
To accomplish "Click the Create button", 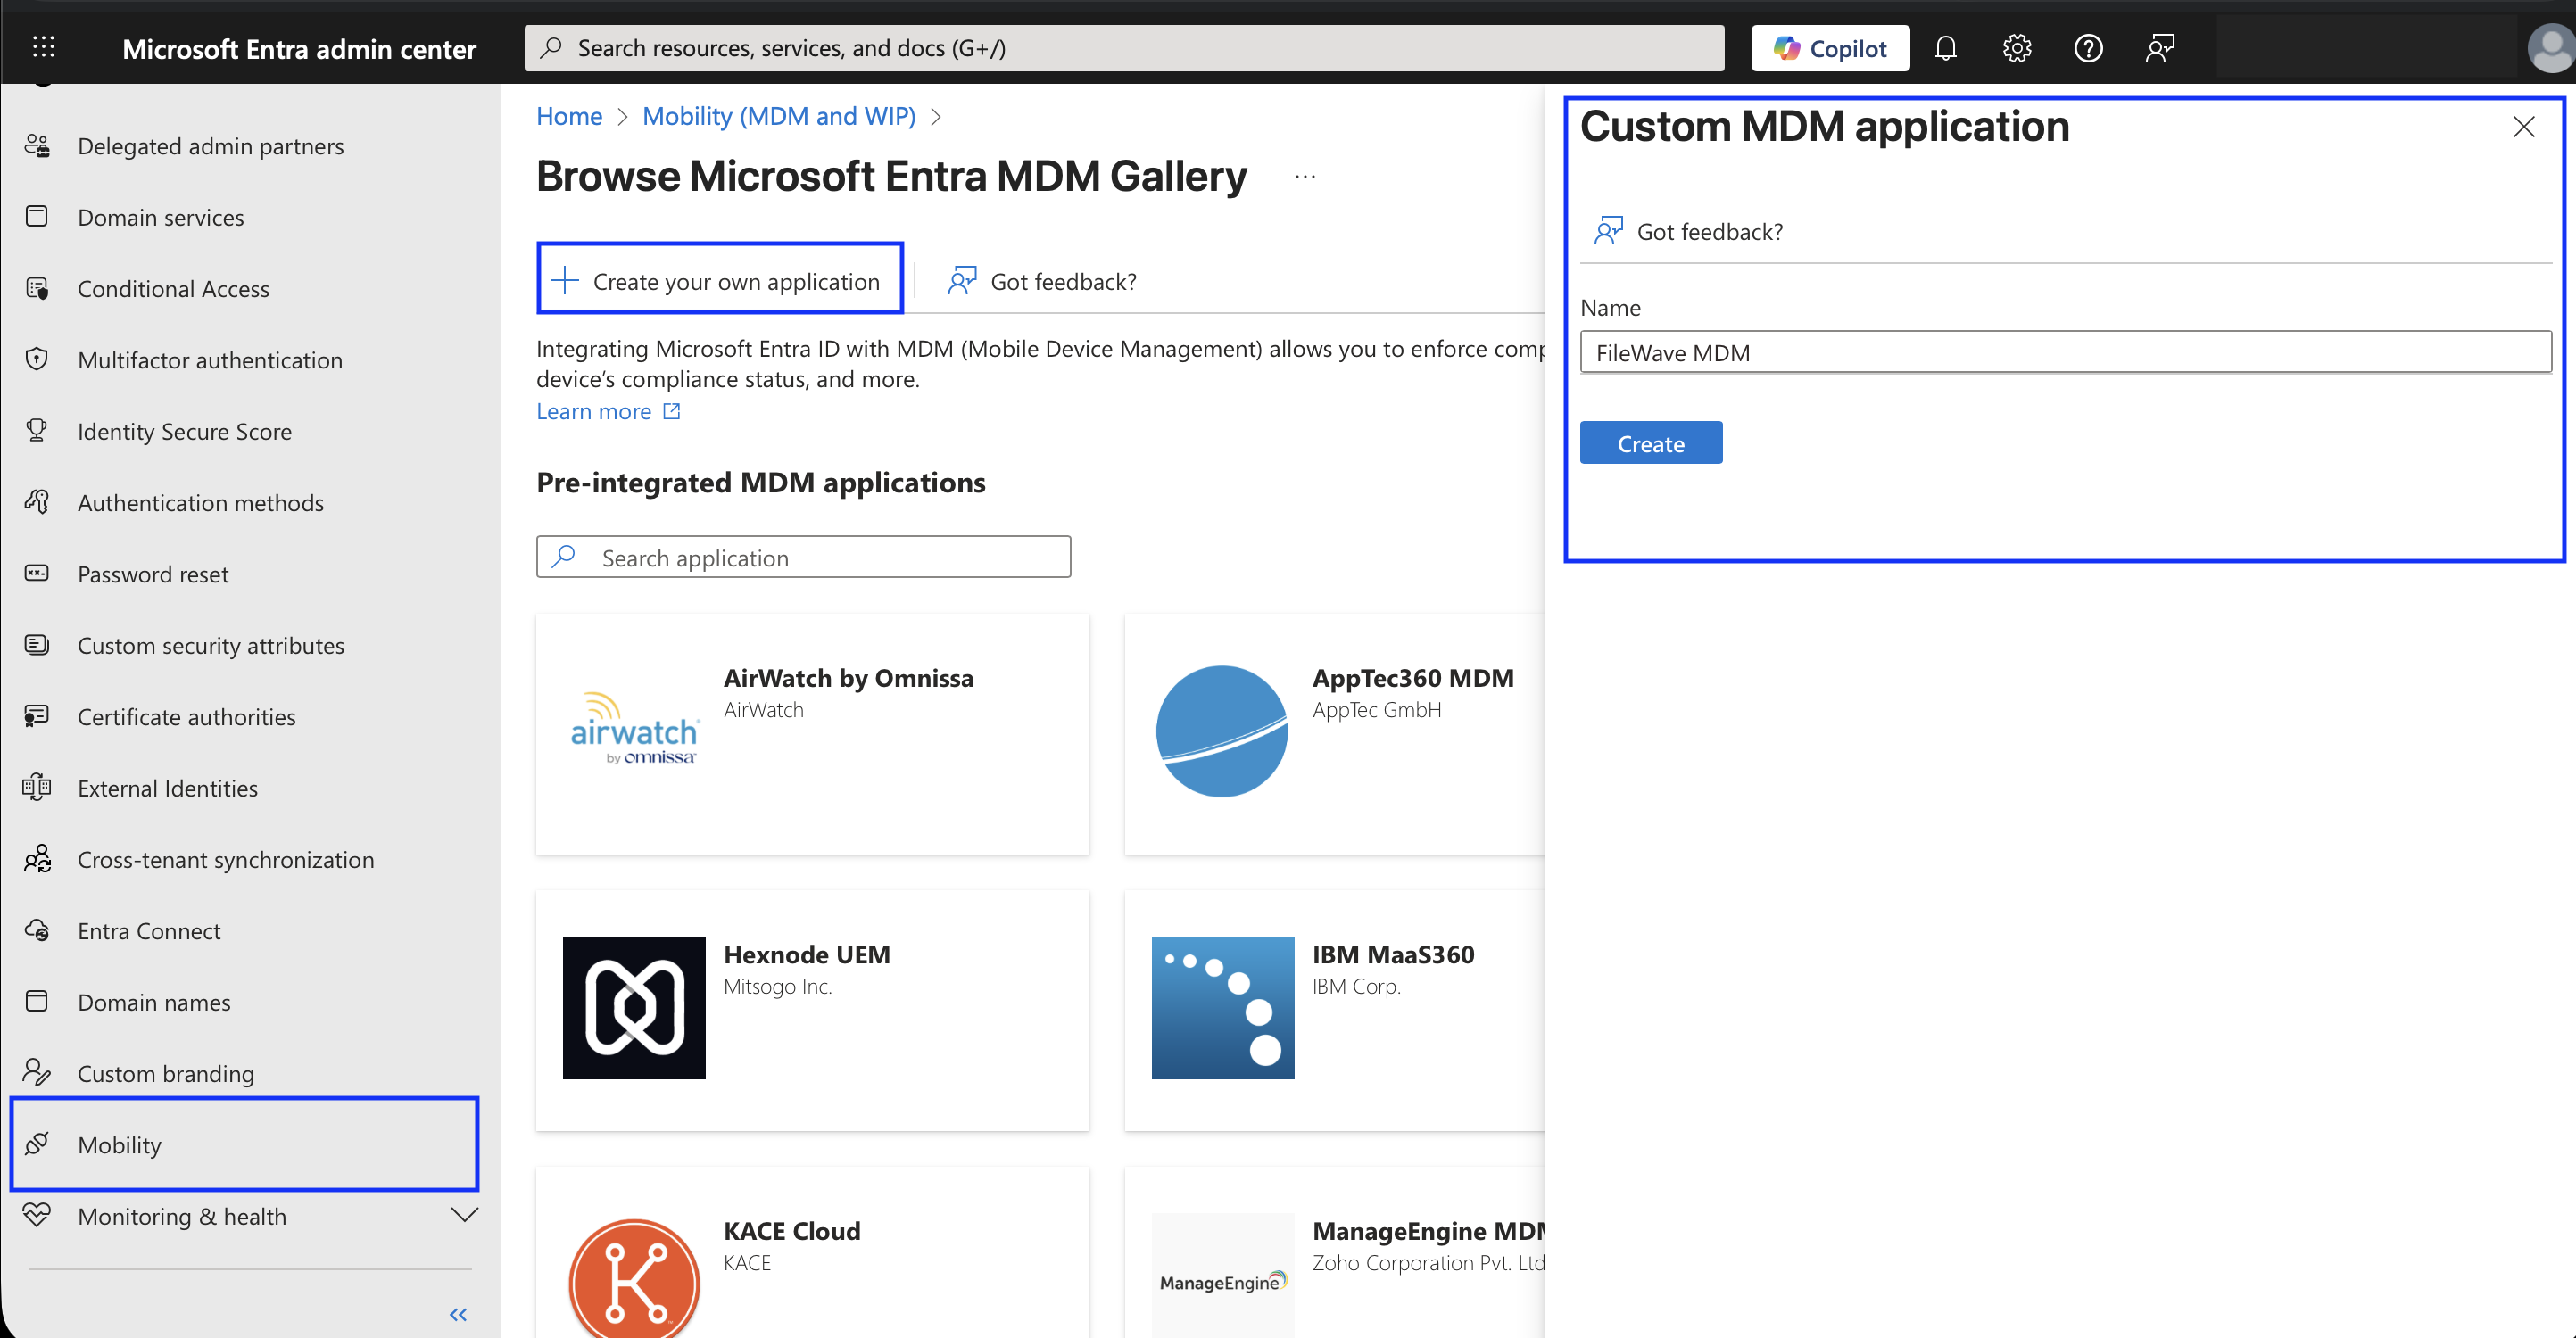I will coord(1650,443).
